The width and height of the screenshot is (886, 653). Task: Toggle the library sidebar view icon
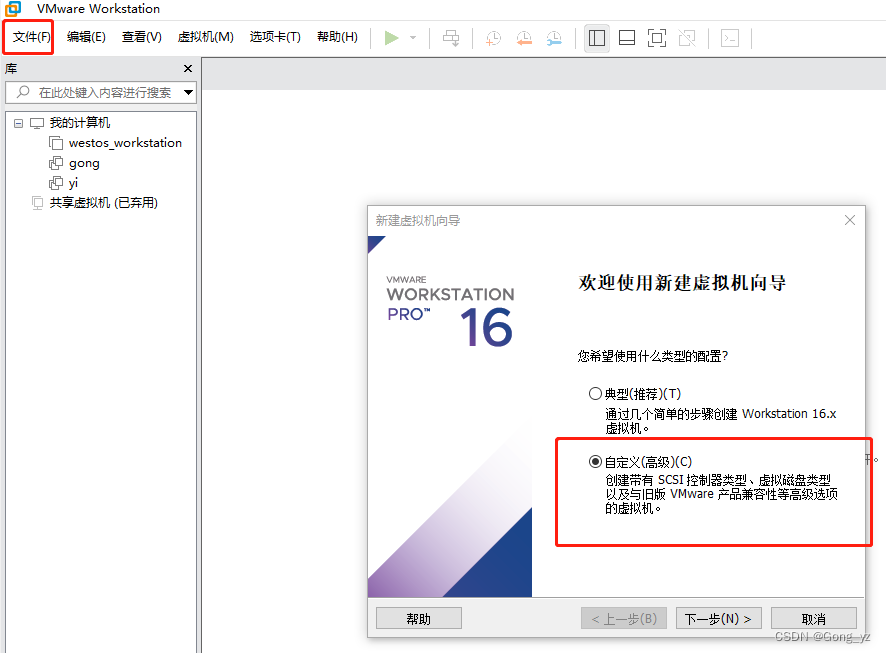597,38
